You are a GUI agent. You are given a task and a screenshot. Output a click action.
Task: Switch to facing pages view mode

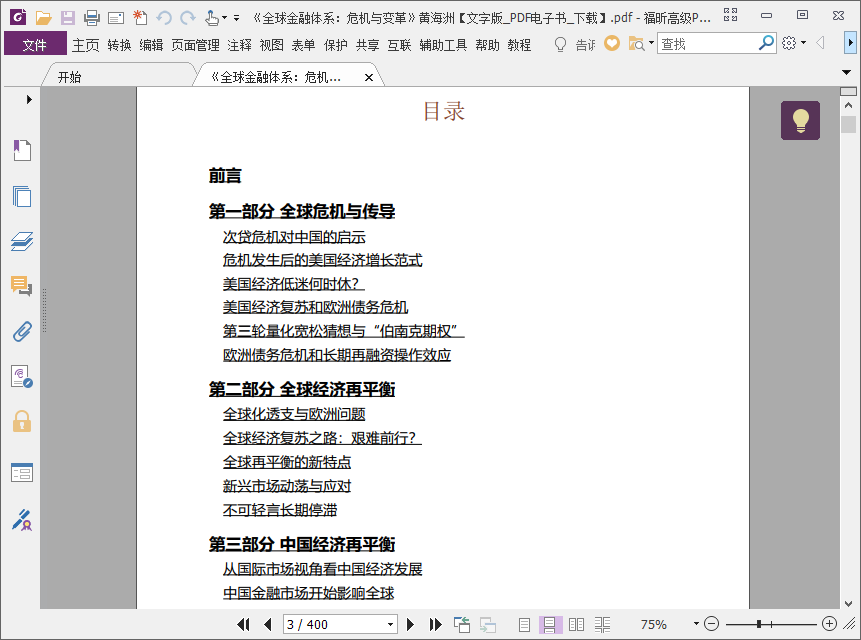[x=576, y=625]
